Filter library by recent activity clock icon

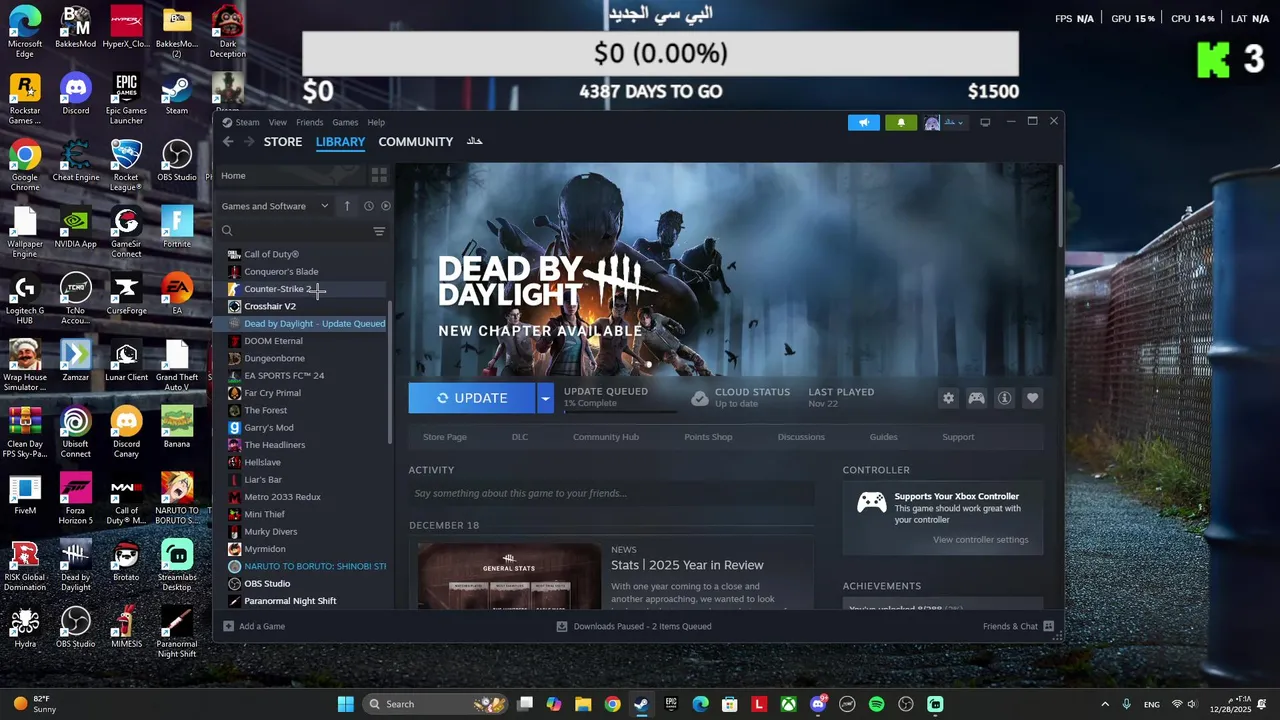coord(368,206)
